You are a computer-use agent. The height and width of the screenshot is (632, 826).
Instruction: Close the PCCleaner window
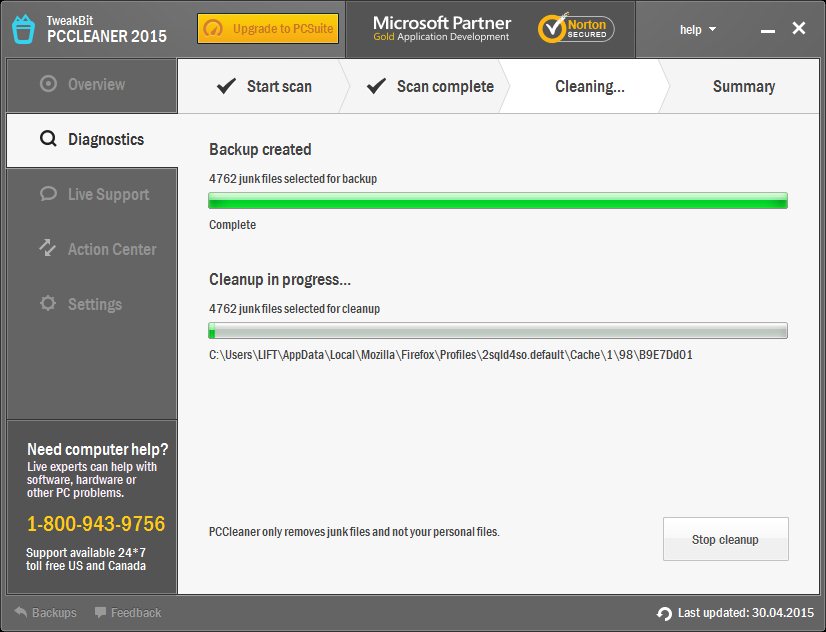tap(799, 28)
